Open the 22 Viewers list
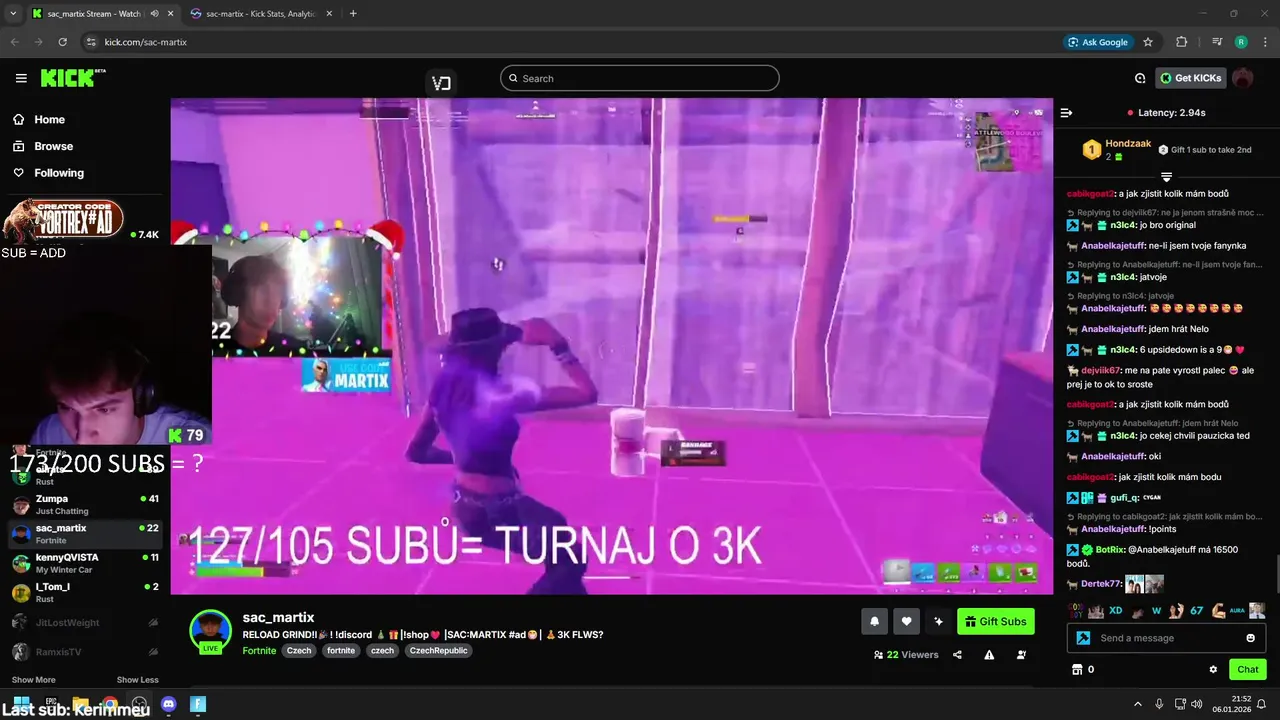 (906, 655)
